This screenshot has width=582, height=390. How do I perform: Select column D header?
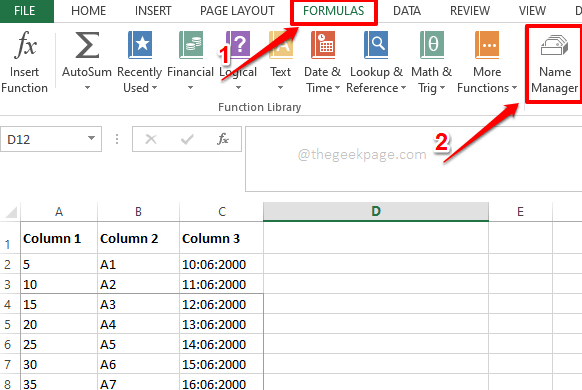[x=376, y=212]
